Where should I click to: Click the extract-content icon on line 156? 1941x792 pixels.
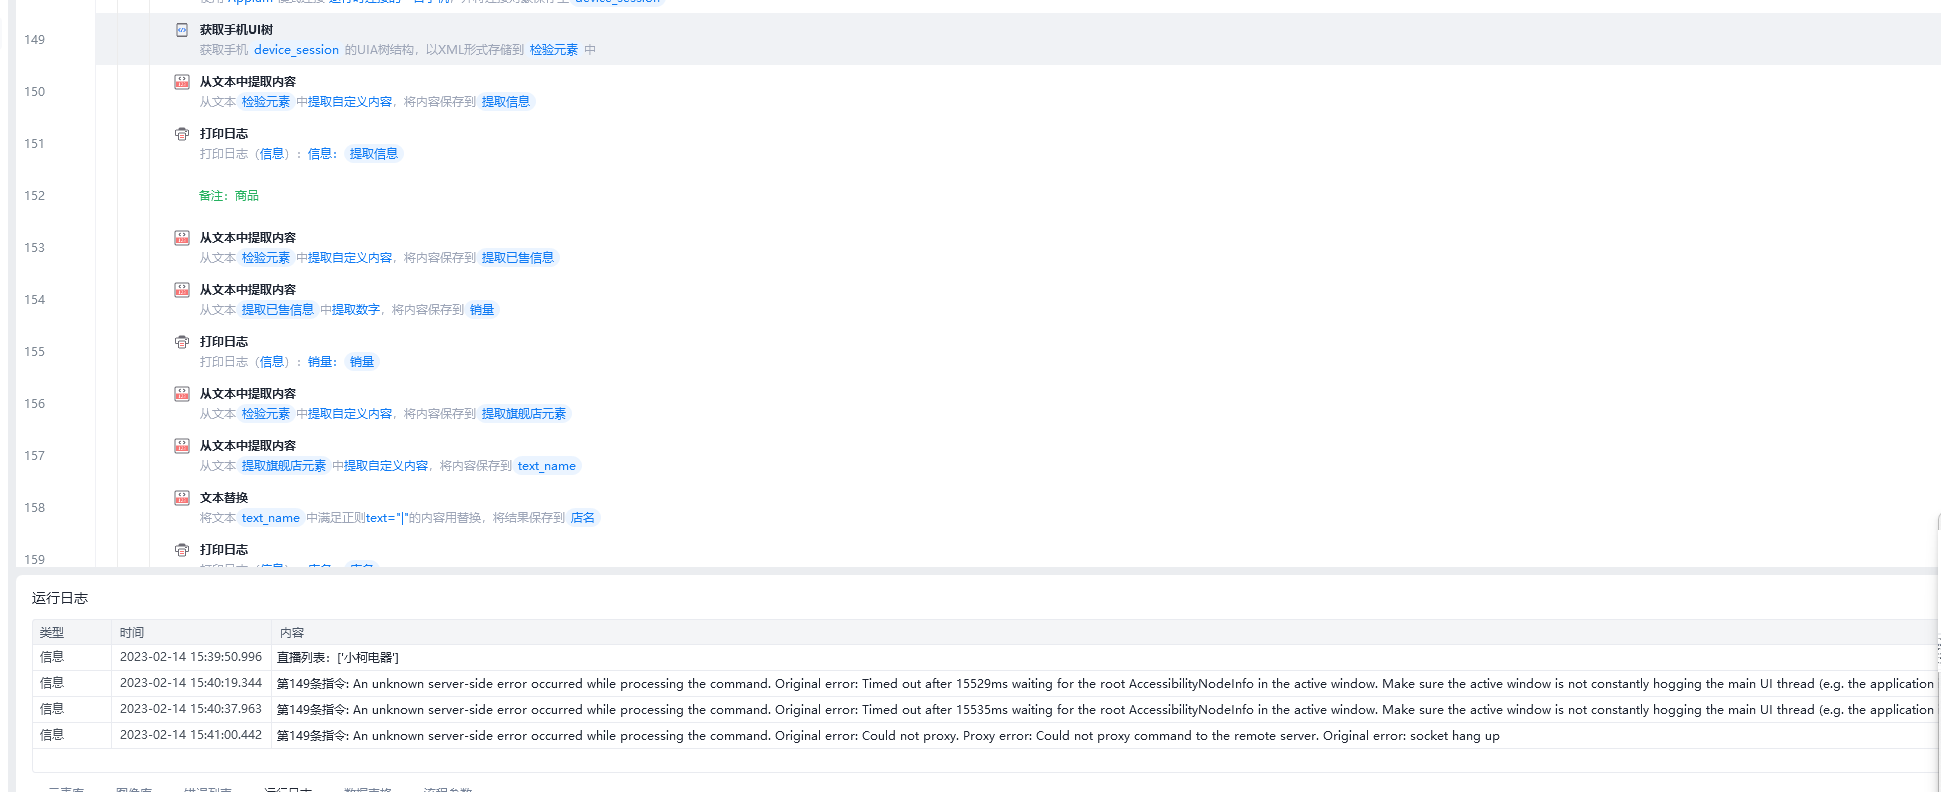click(182, 394)
